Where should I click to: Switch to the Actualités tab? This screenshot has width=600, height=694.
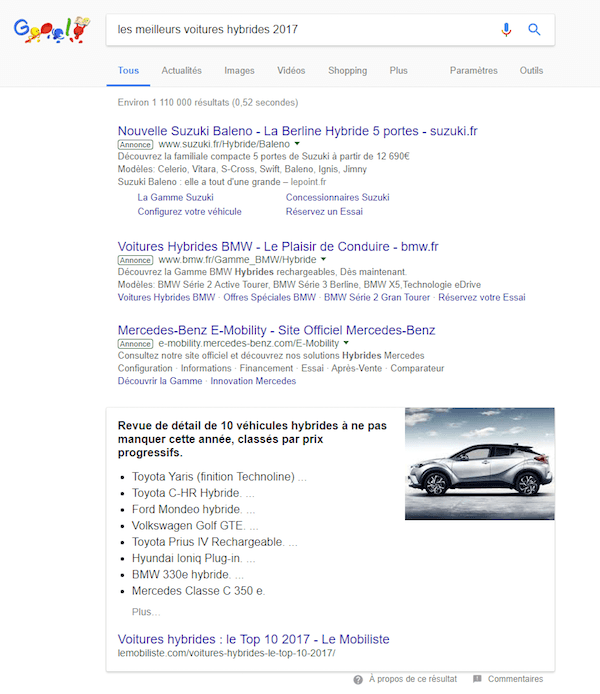pos(181,70)
